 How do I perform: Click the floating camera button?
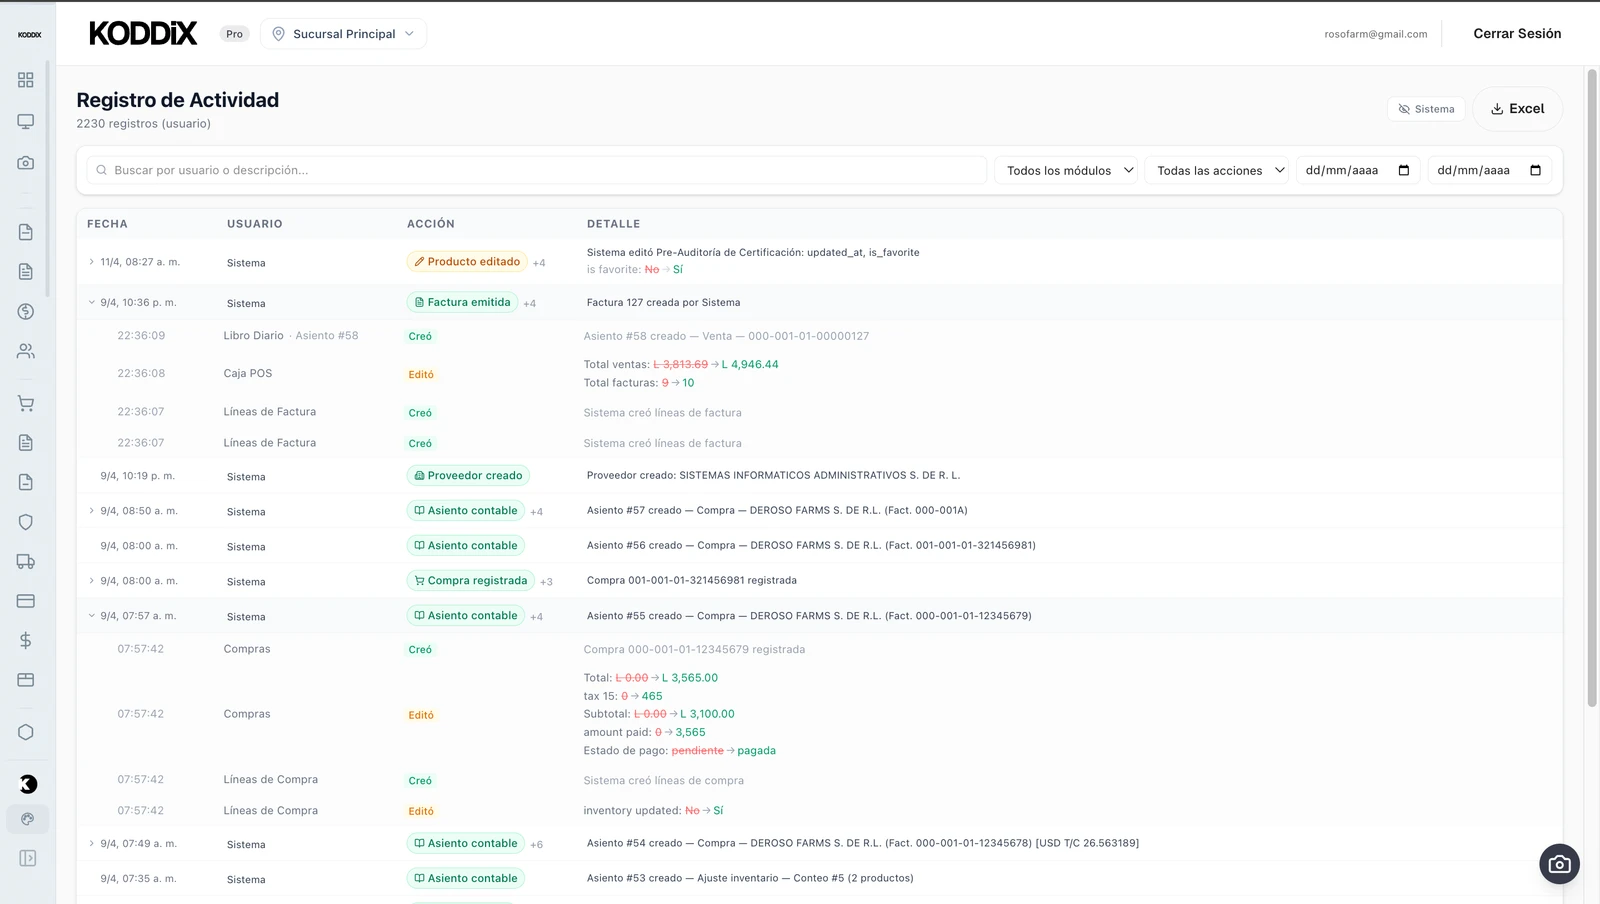pos(1559,864)
